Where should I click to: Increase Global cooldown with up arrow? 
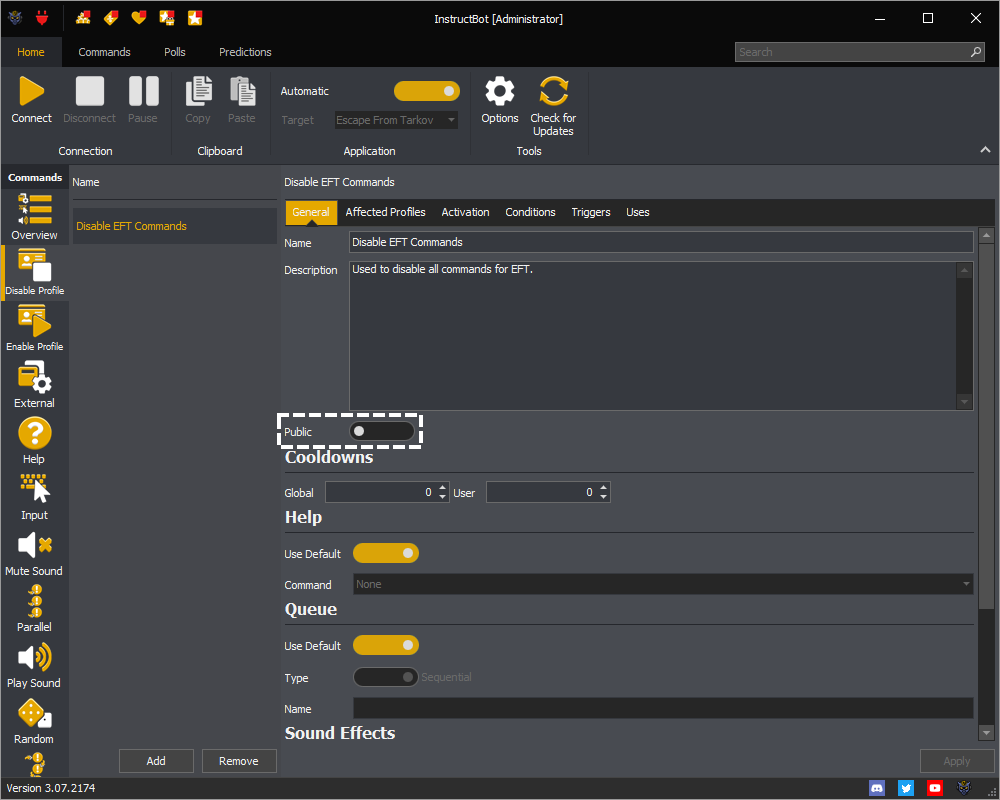[x=443, y=487]
